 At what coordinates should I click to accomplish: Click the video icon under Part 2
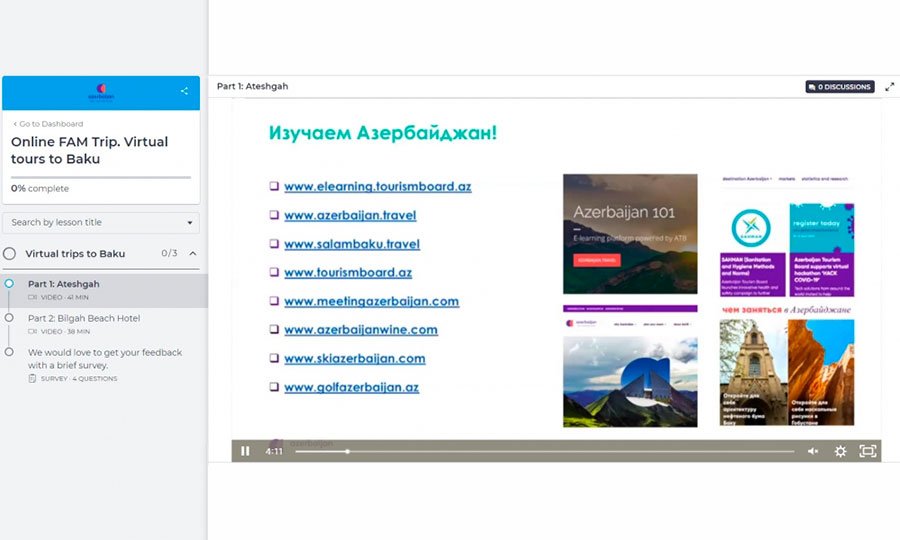coord(32,332)
